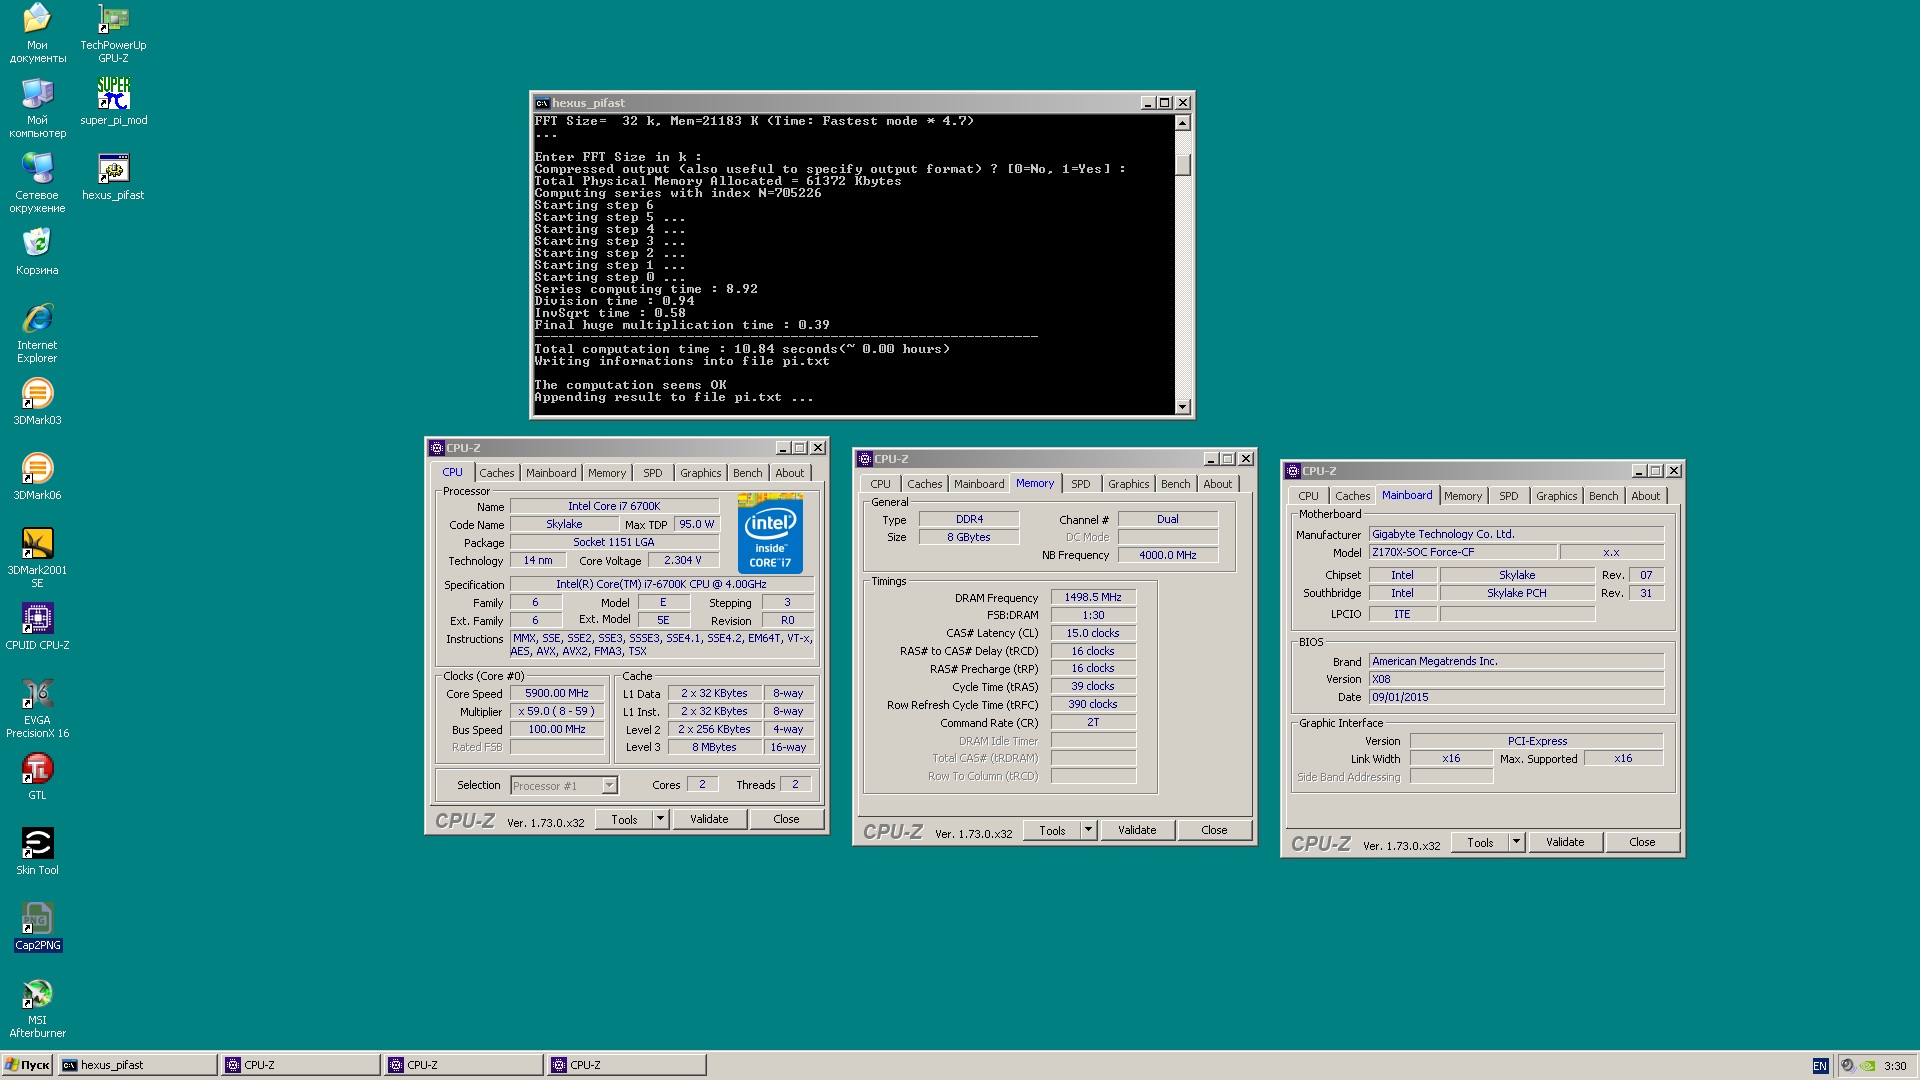The image size is (1920, 1080).
Task: Click the BIOS date 09/01/2015 field
Action: (x=1516, y=697)
